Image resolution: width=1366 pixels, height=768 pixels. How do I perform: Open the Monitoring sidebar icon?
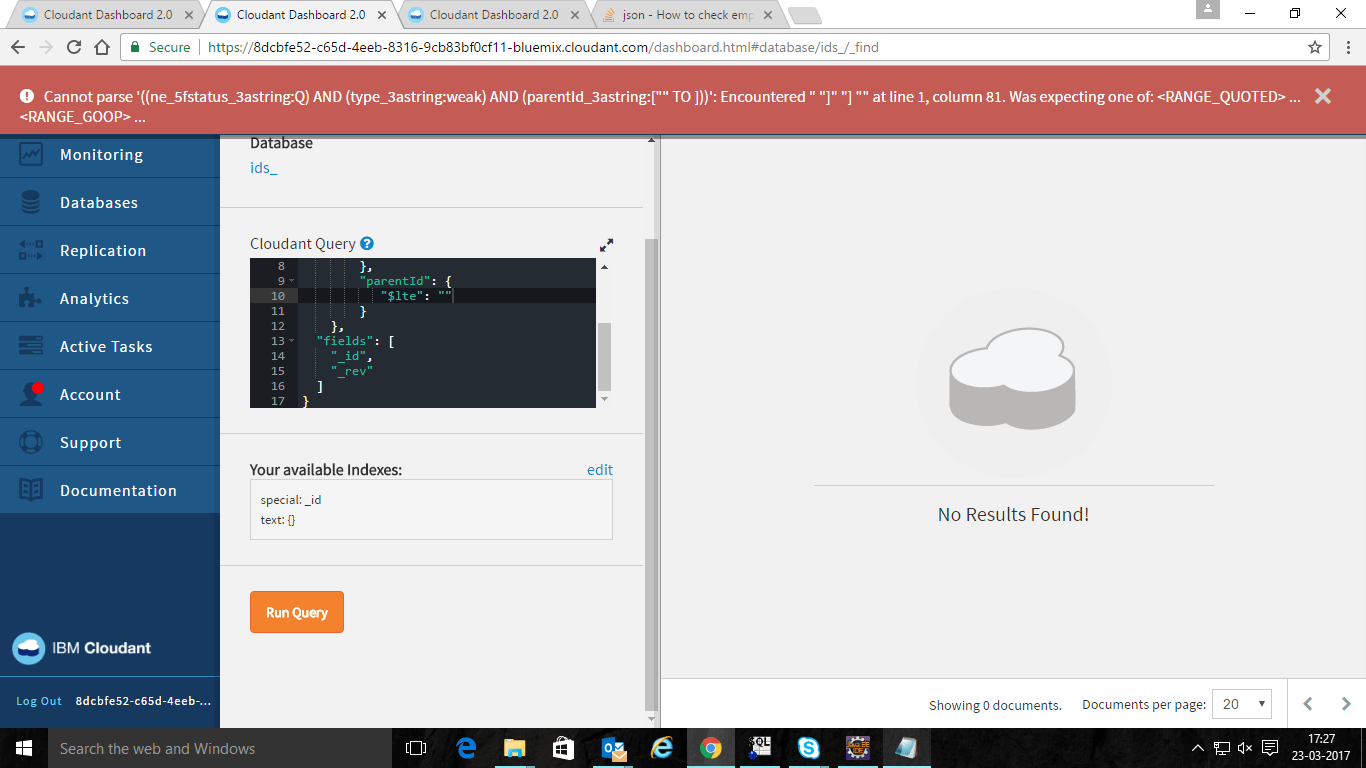[x=31, y=155]
